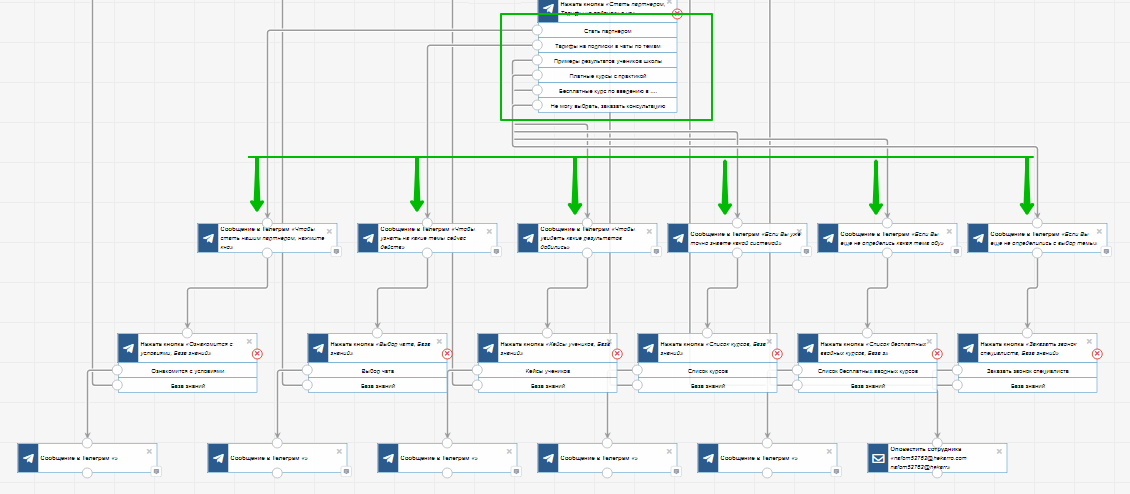Click connector port left of «Стать партнером» row

point(538,31)
